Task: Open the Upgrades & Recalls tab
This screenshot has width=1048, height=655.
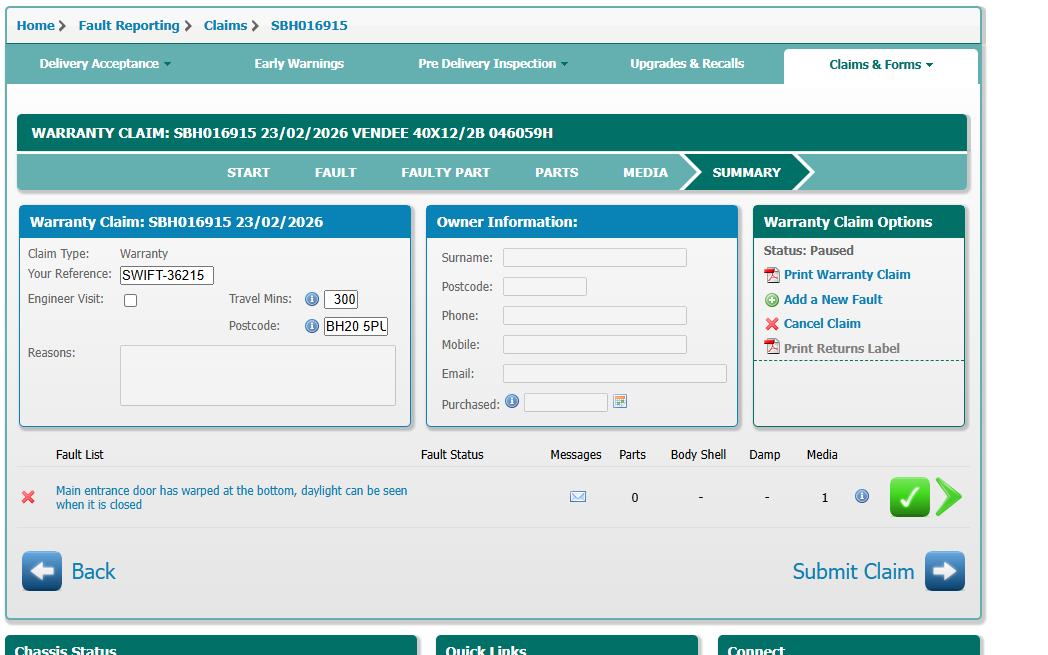Action: pos(687,63)
